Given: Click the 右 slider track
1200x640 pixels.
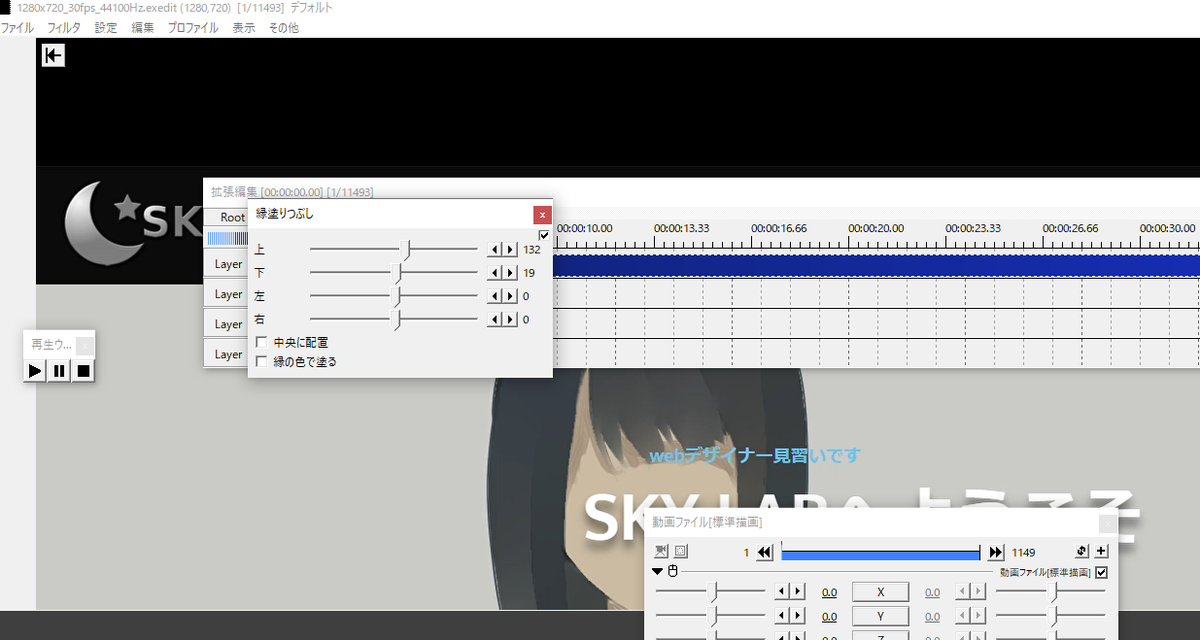Looking at the screenshot, I should coord(394,320).
